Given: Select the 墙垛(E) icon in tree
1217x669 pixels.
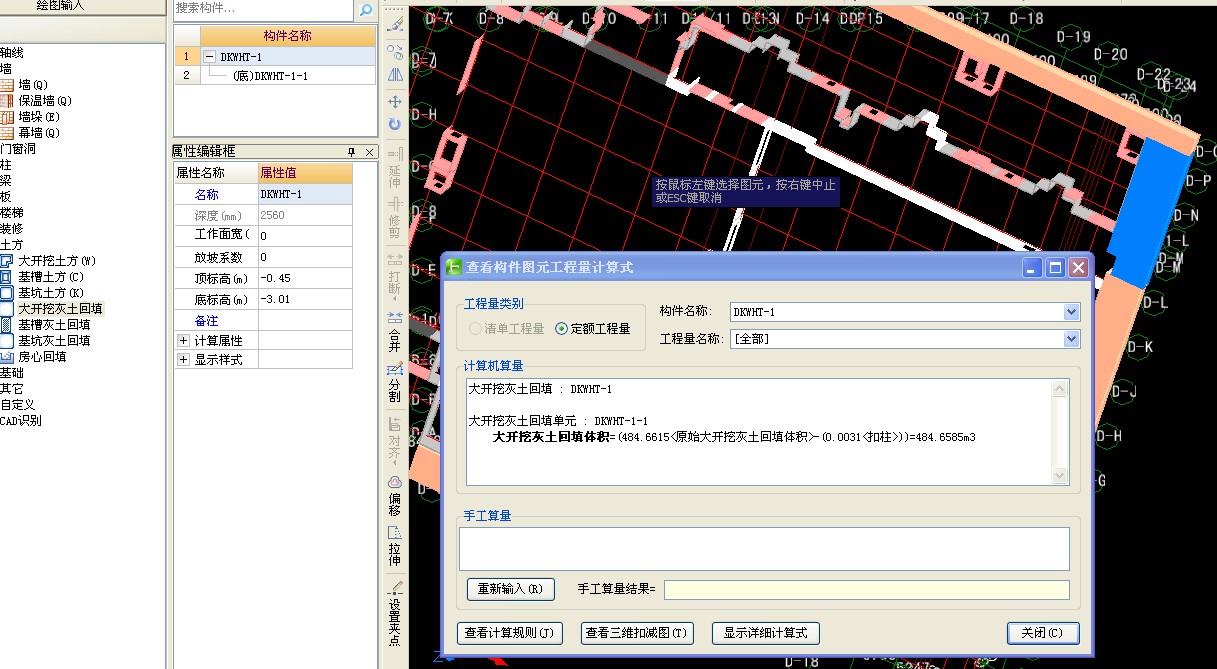Looking at the screenshot, I should point(8,117).
